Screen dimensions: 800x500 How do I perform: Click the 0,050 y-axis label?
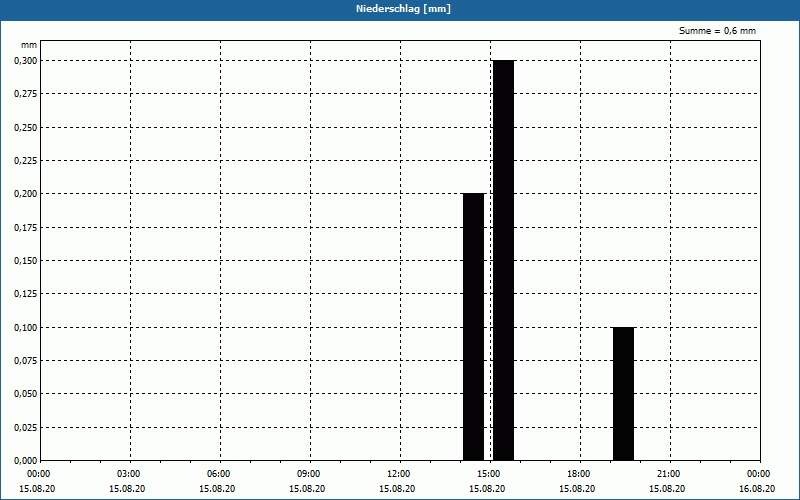(x=26, y=394)
